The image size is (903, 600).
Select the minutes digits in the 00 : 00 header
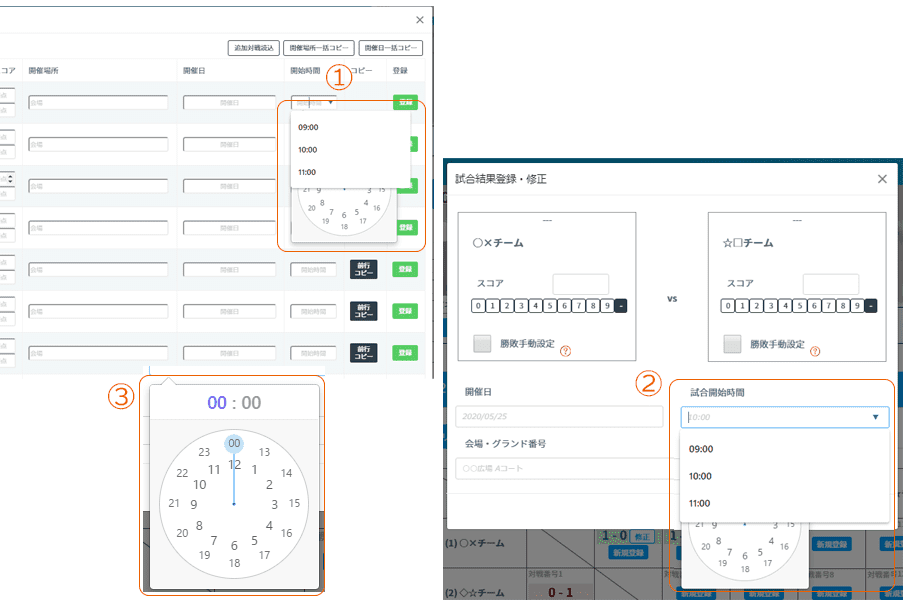252,402
